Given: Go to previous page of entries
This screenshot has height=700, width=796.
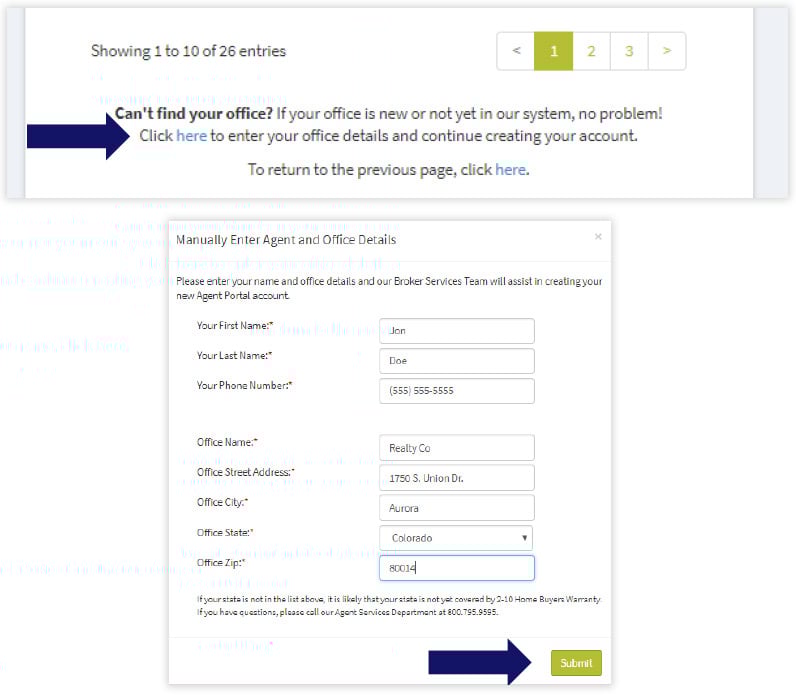Looking at the screenshot, I should click(x=516, y=51).
